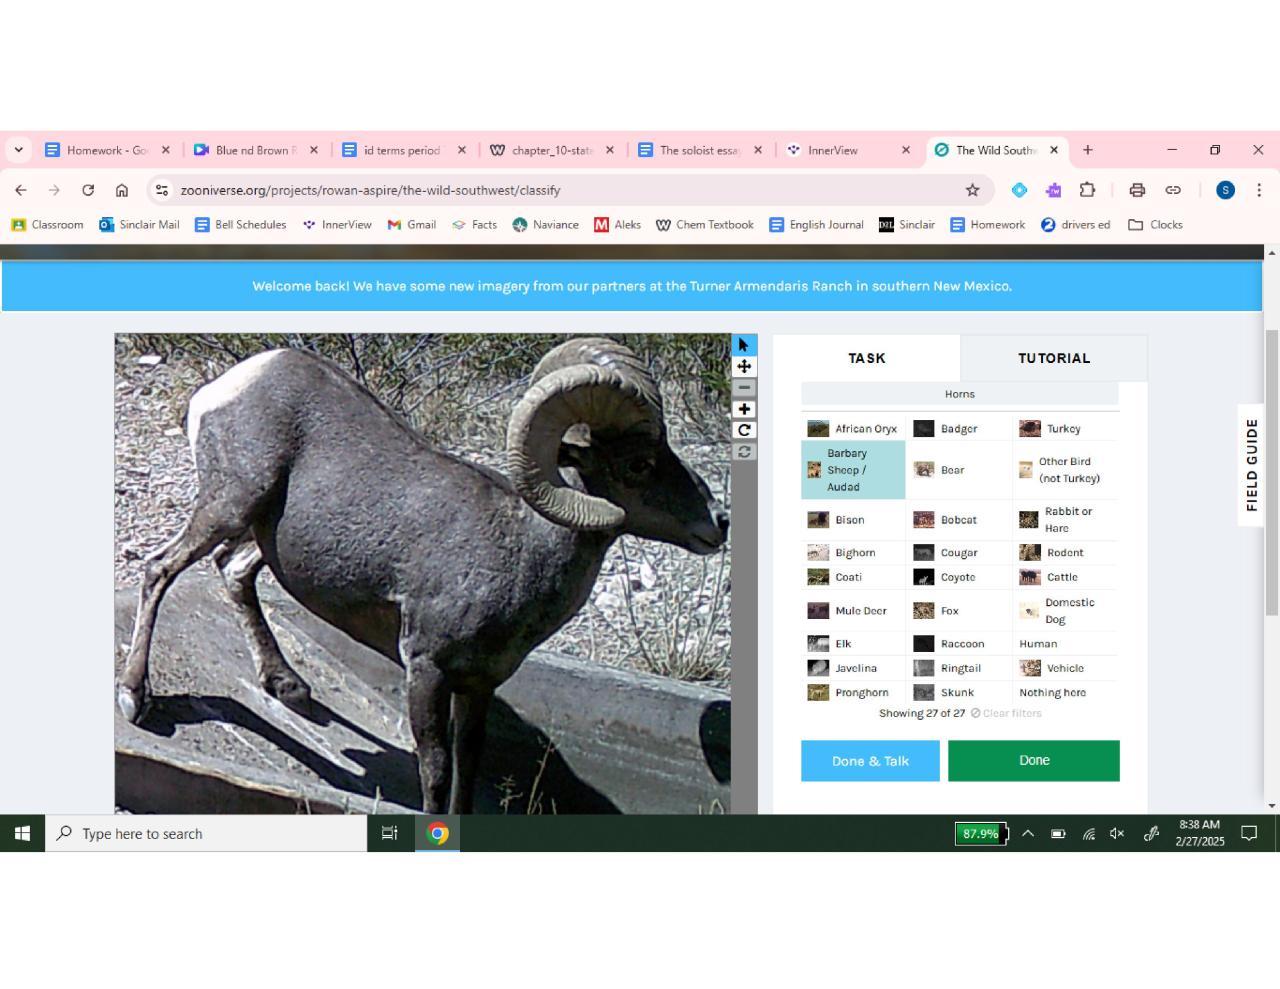The height and width of the screenshot is (989, 1280).
Task: Pick Bighorn as the animal
Action: point(853,553)
